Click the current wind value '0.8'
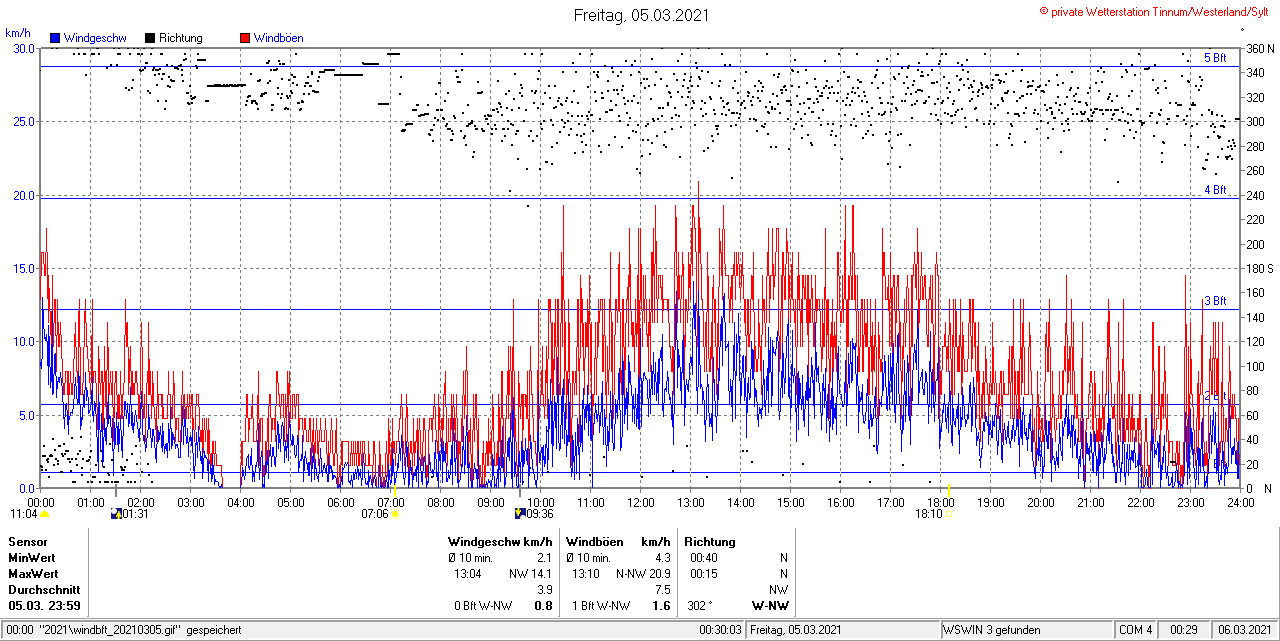 pos(544,606)
